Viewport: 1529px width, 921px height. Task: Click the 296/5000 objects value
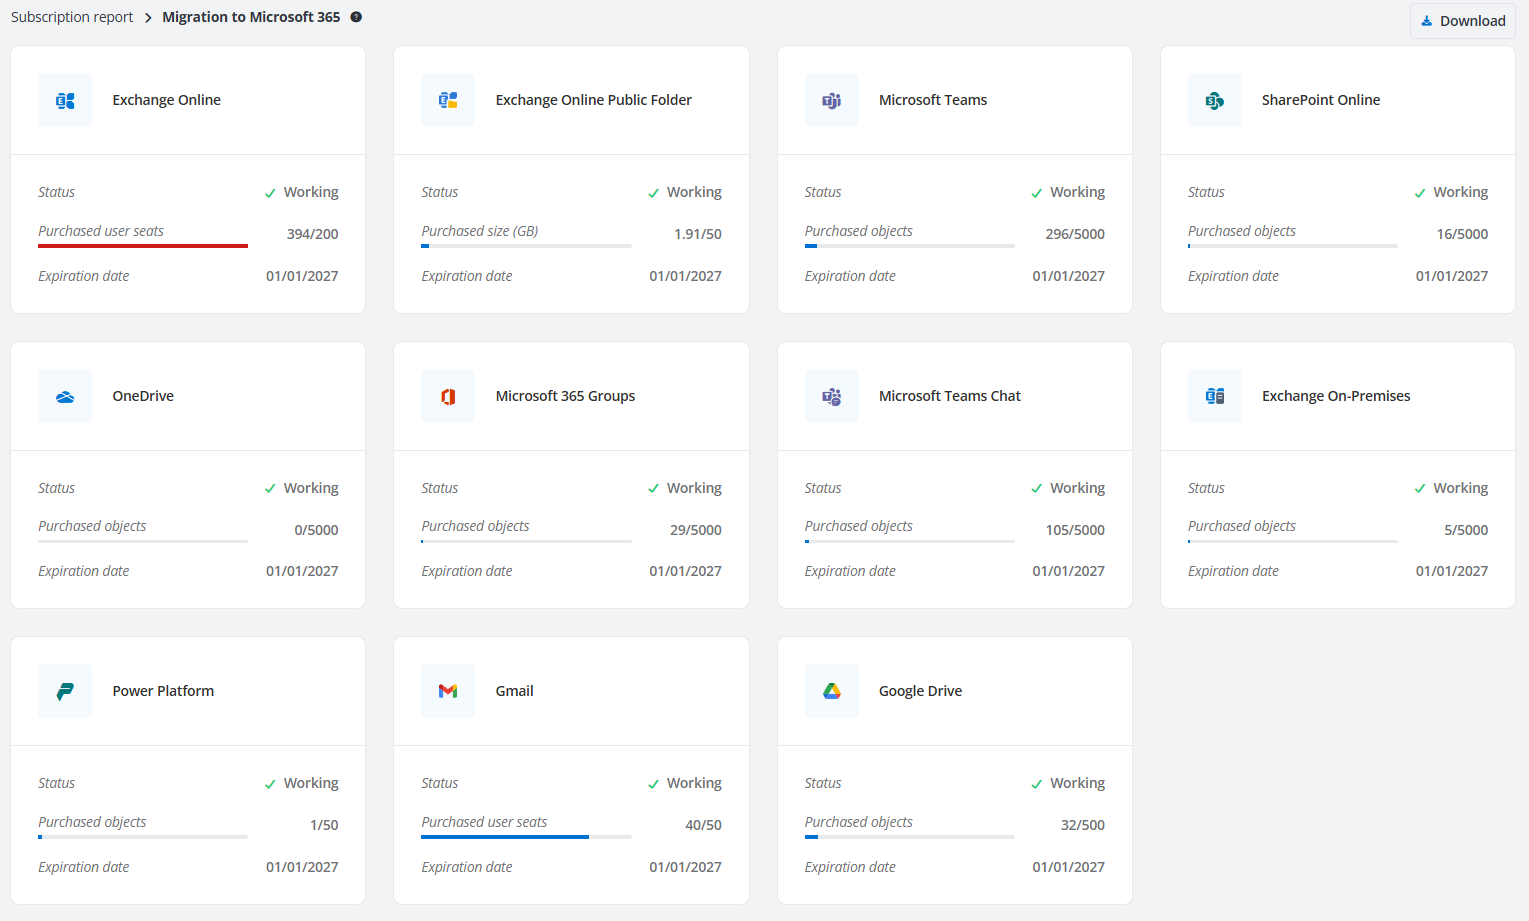coord(1075,234)
